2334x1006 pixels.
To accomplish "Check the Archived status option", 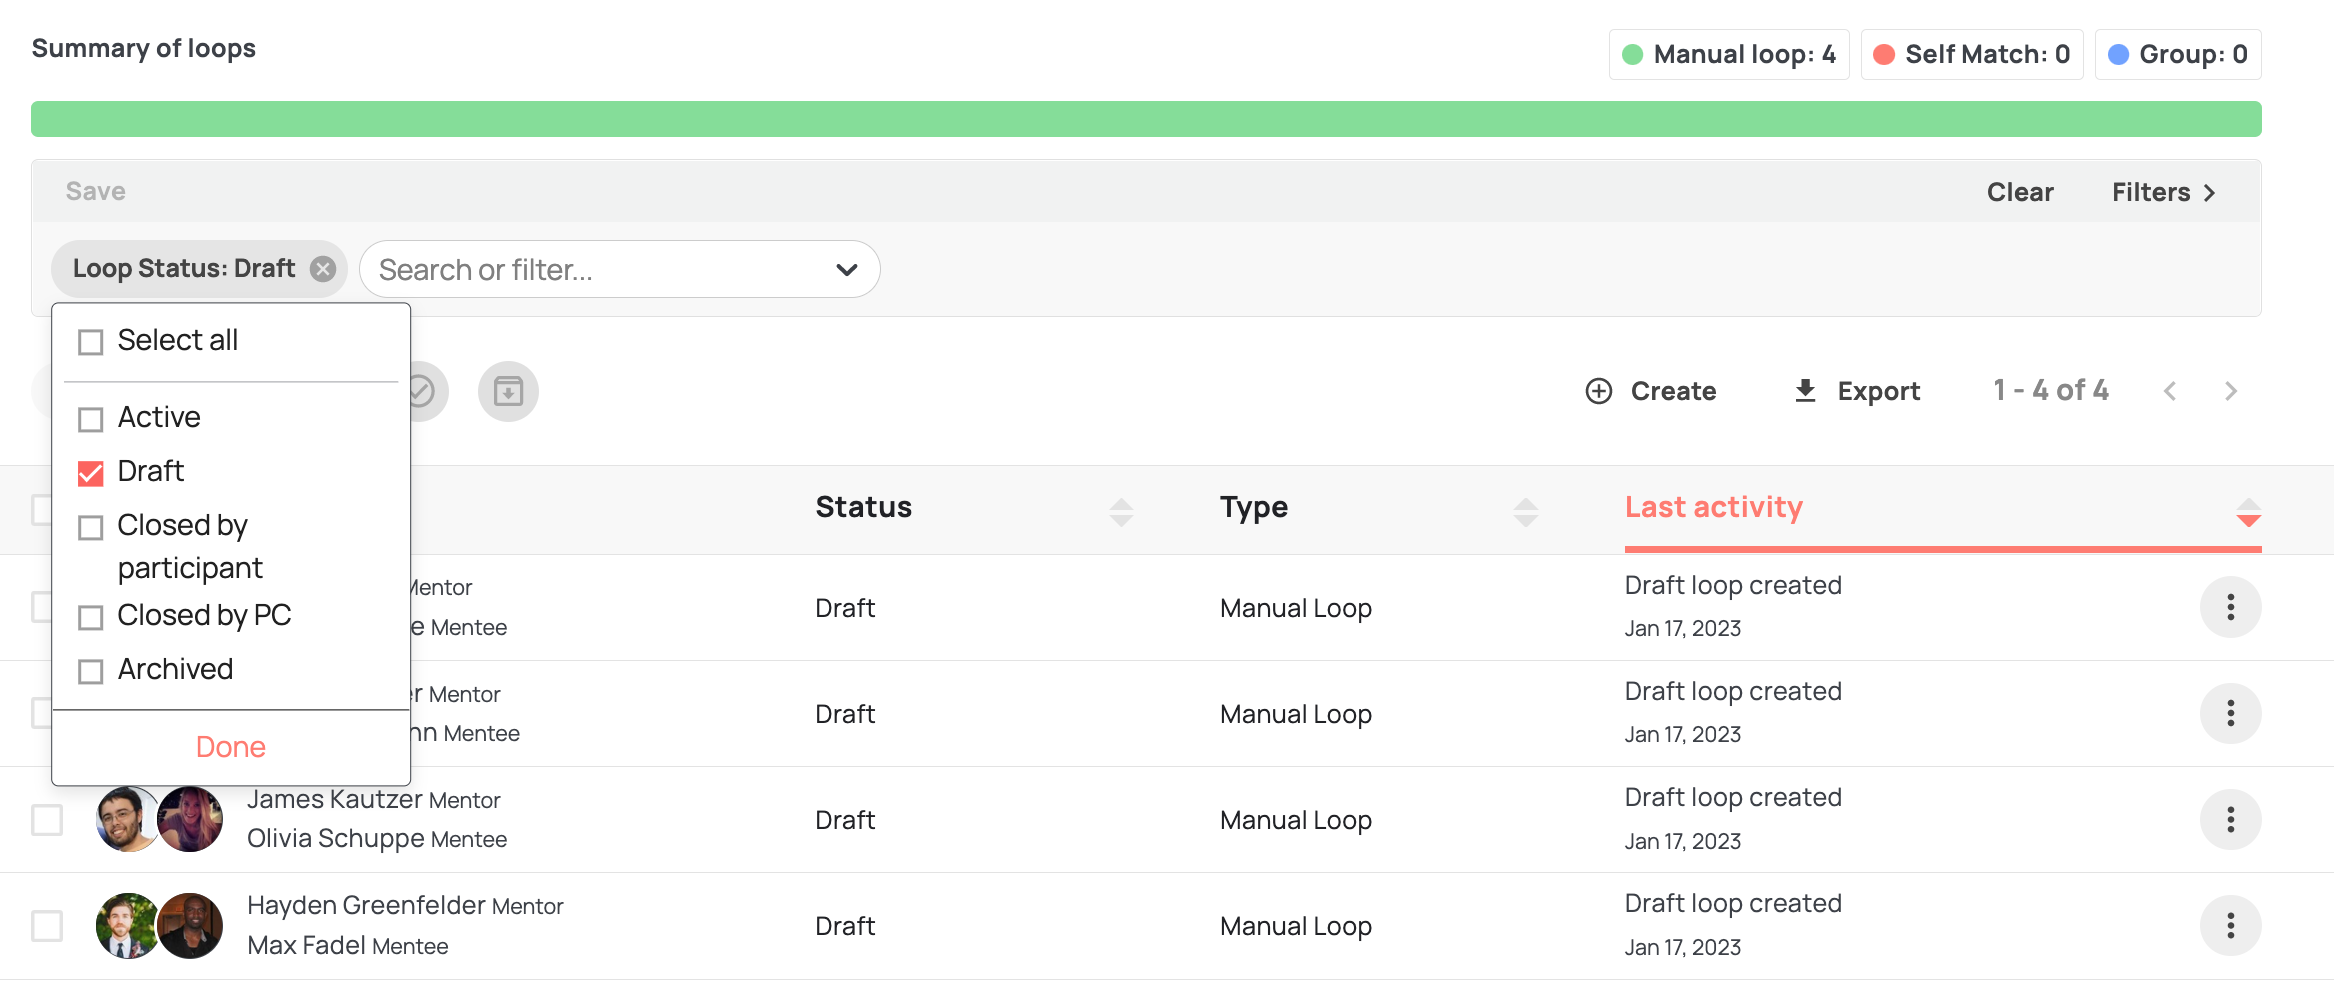I will pos(91,671).
